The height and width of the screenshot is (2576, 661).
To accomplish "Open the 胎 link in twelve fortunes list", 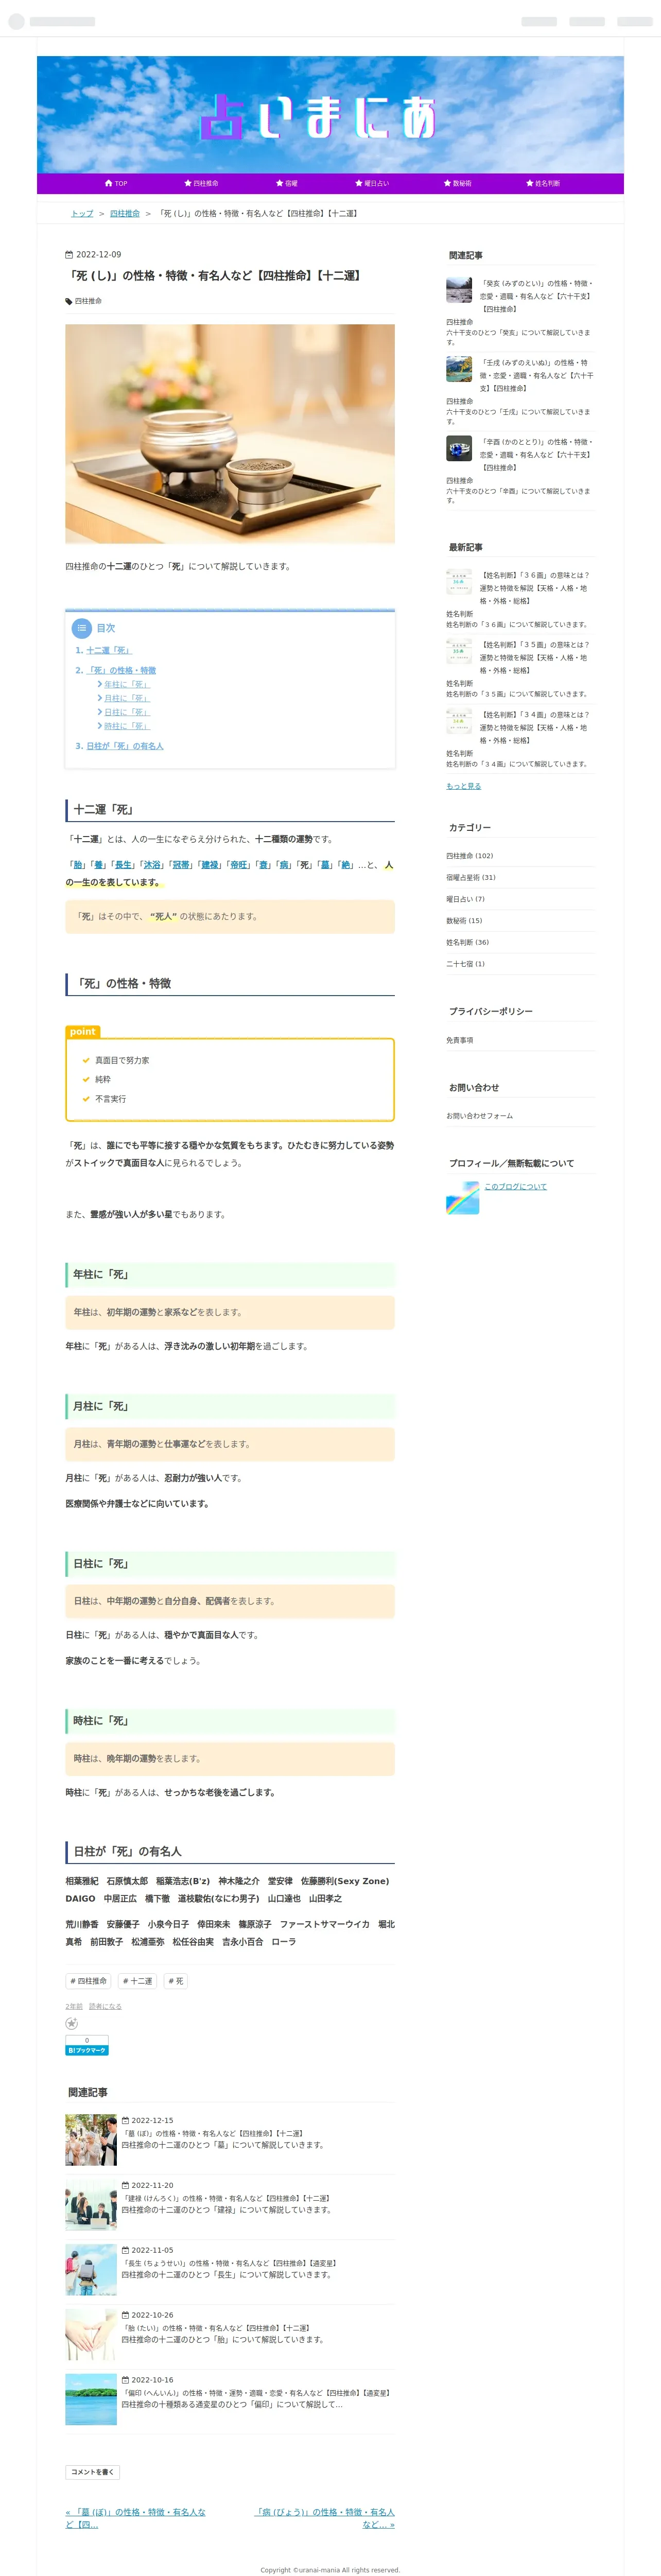I will click(x=78, y=865).
